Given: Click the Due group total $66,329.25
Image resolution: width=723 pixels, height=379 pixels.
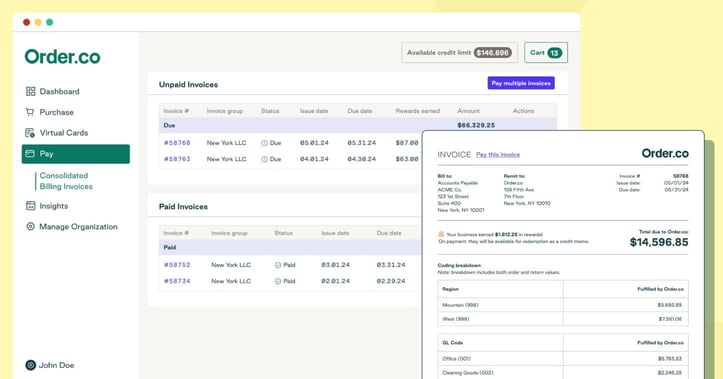Looking at the screenshot, I should coord(476,125).
